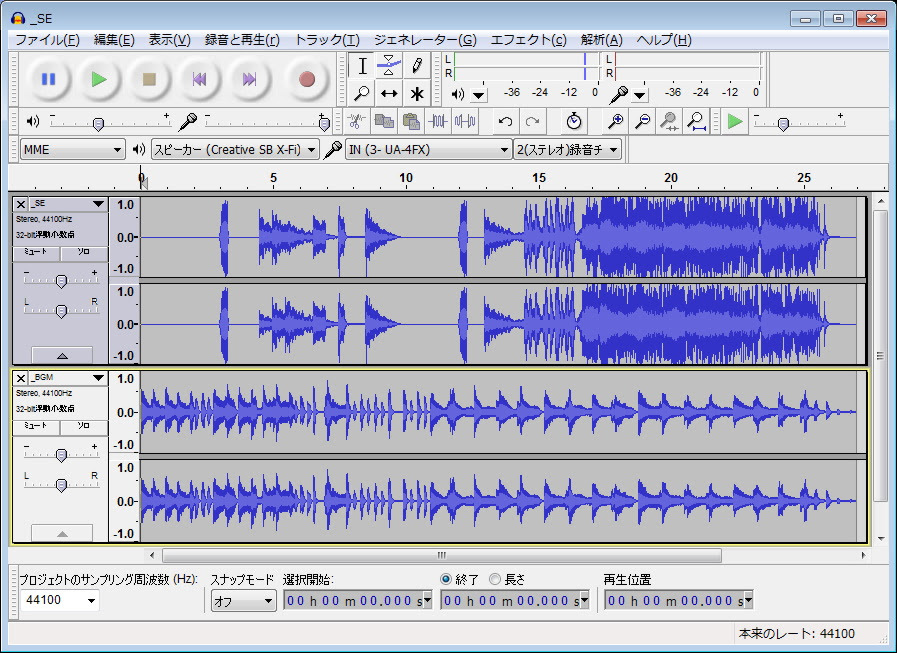The width and height of the screenshot is (897, 653).
Task: Select the 終了 (end) radio button
Action: [x=446, y=579]
